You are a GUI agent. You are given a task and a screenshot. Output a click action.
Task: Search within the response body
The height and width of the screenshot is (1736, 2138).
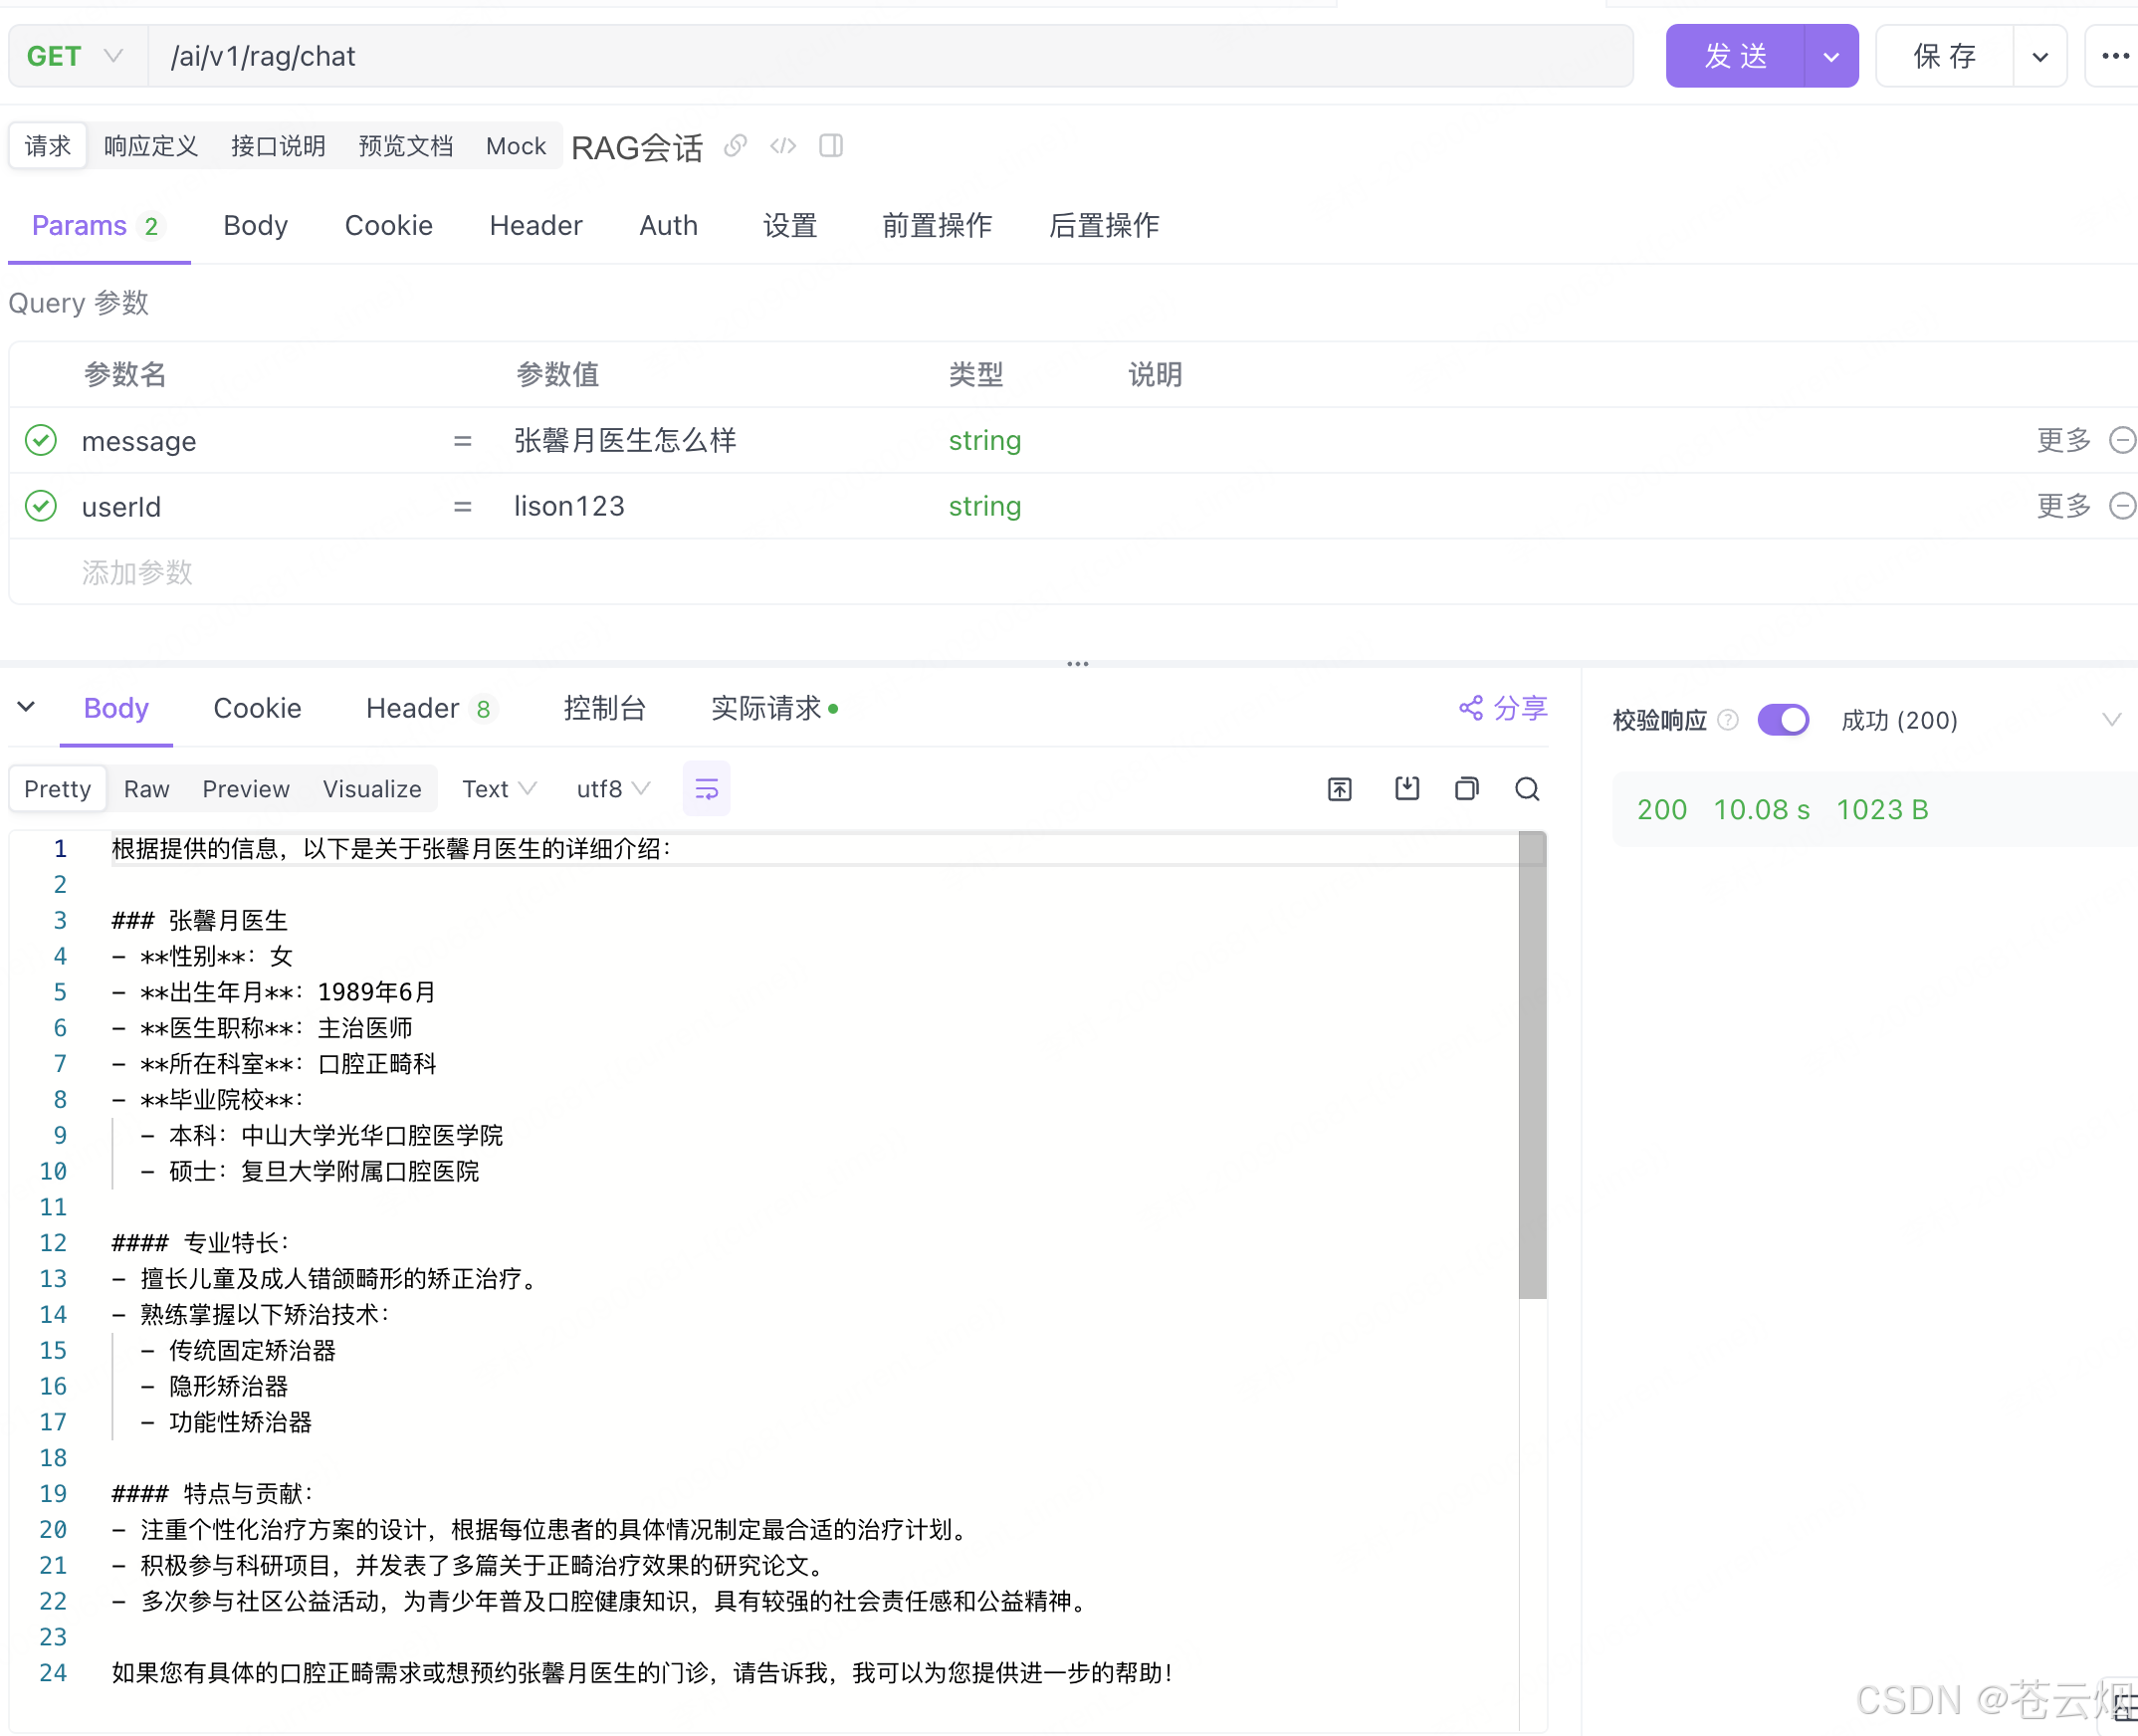click(1526, 789)
